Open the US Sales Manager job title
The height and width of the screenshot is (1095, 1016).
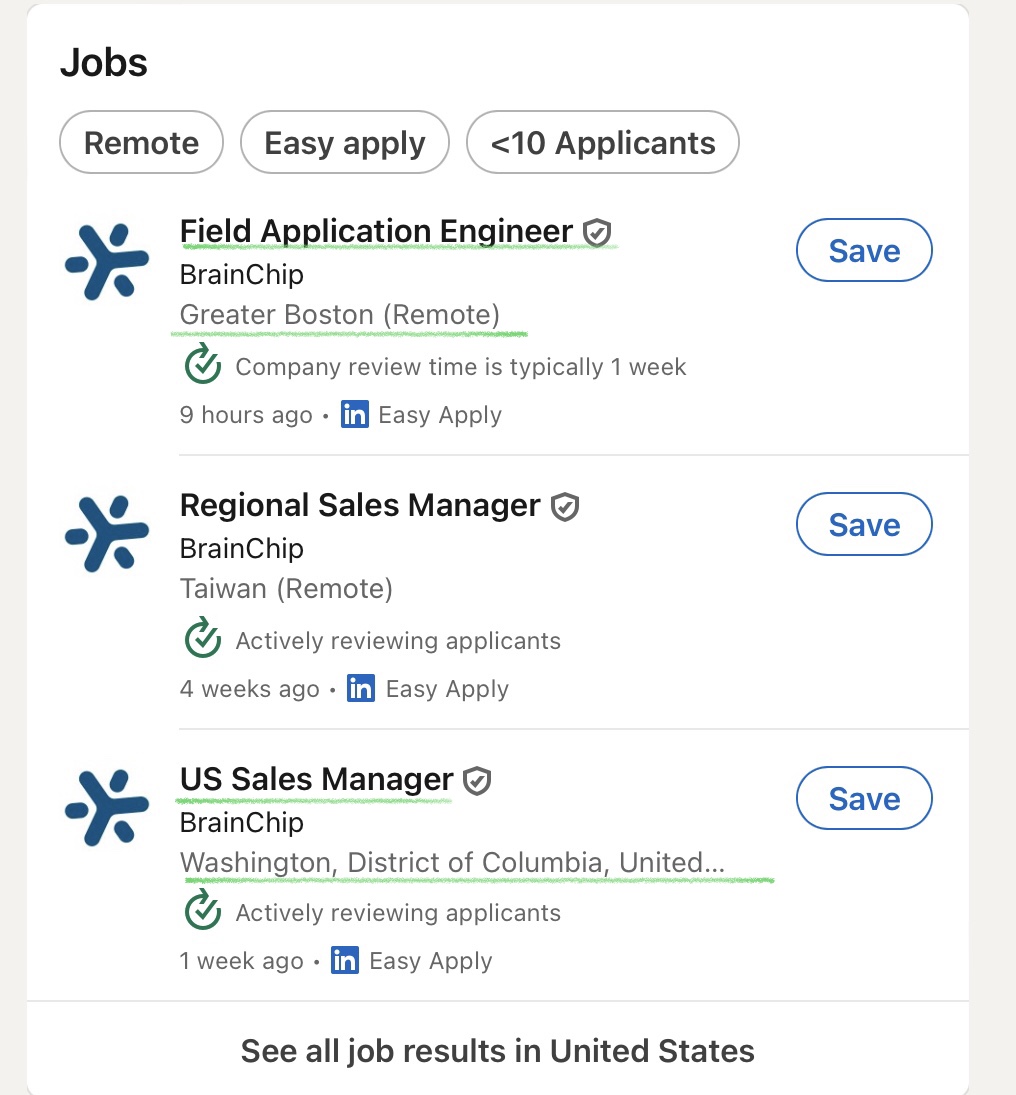pos(316,780)
